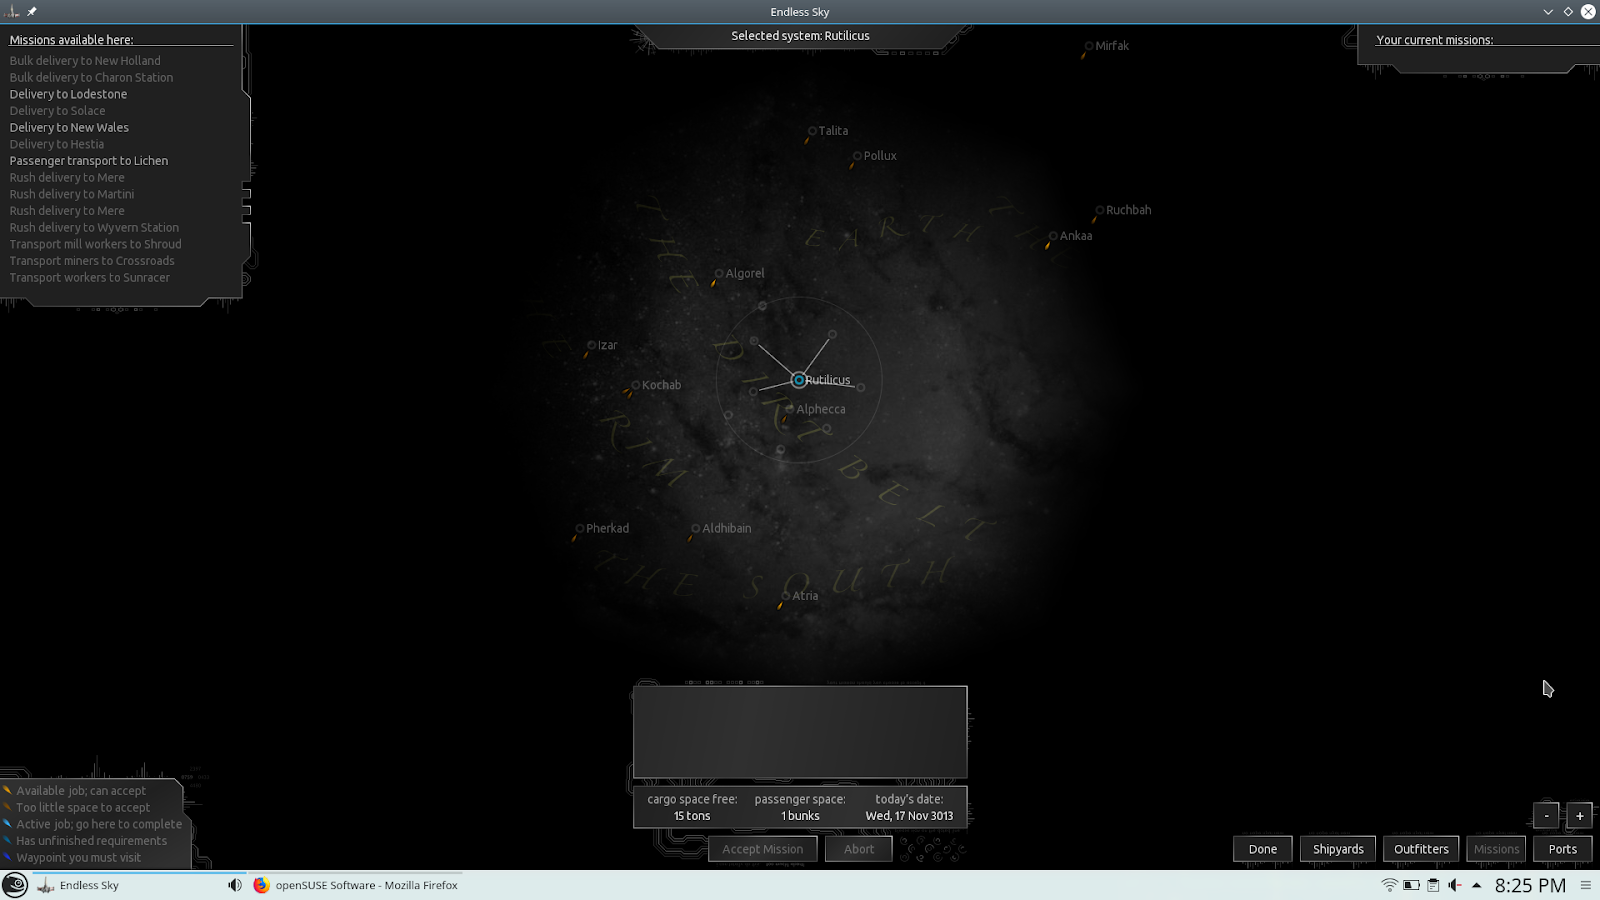Choose the Delivery to Lodestone mission

[68, 94]
